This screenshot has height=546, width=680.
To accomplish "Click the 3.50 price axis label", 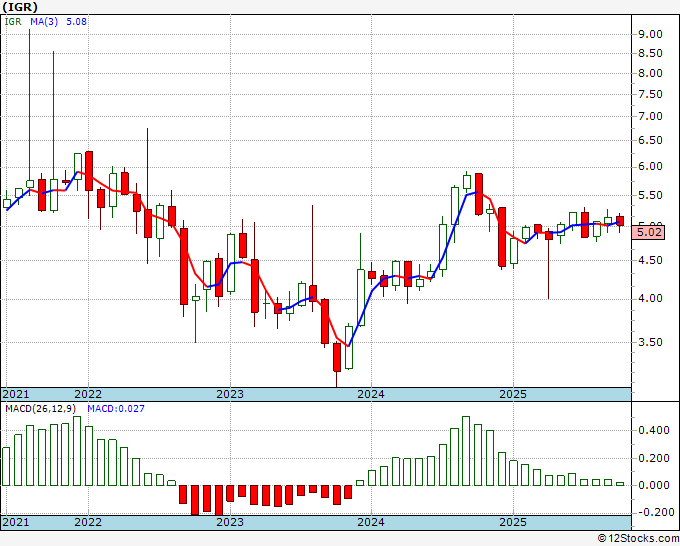I will click(x=651, y=342).
